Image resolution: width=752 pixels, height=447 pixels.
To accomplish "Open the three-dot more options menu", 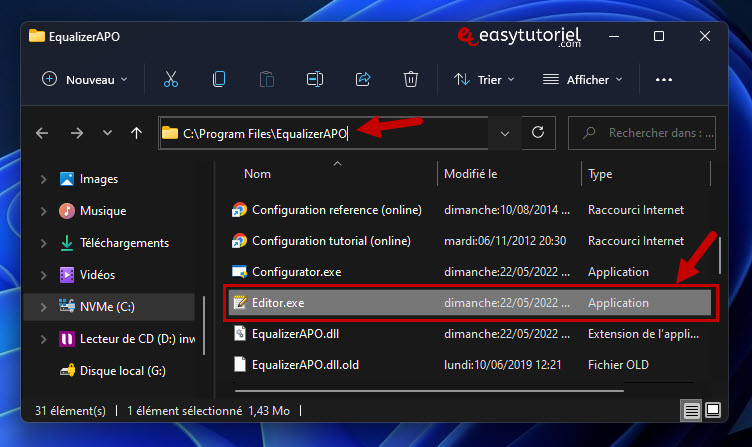I will pos(664,80).
